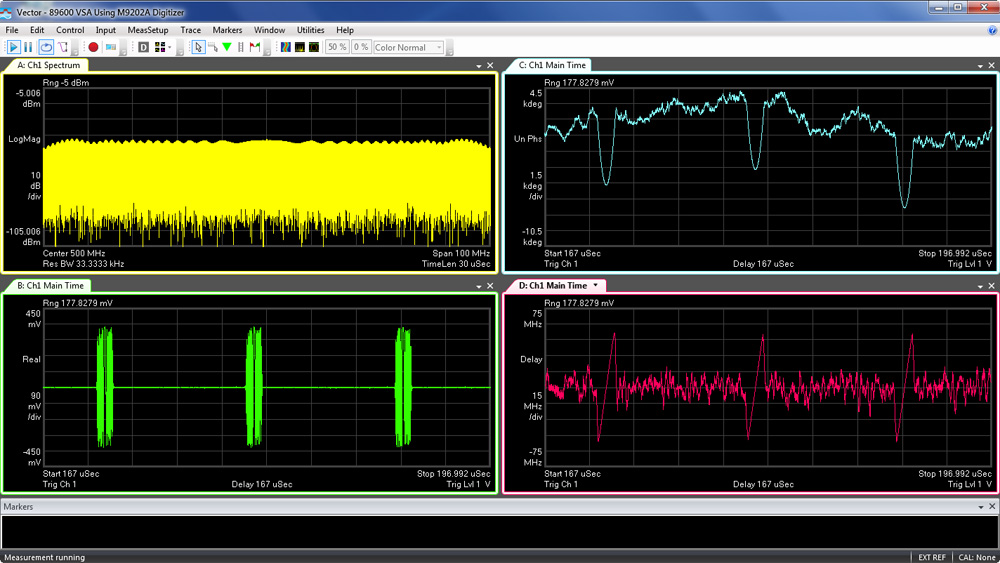
Task: Click the 50 % toolbar field
Action: point(337,47)
